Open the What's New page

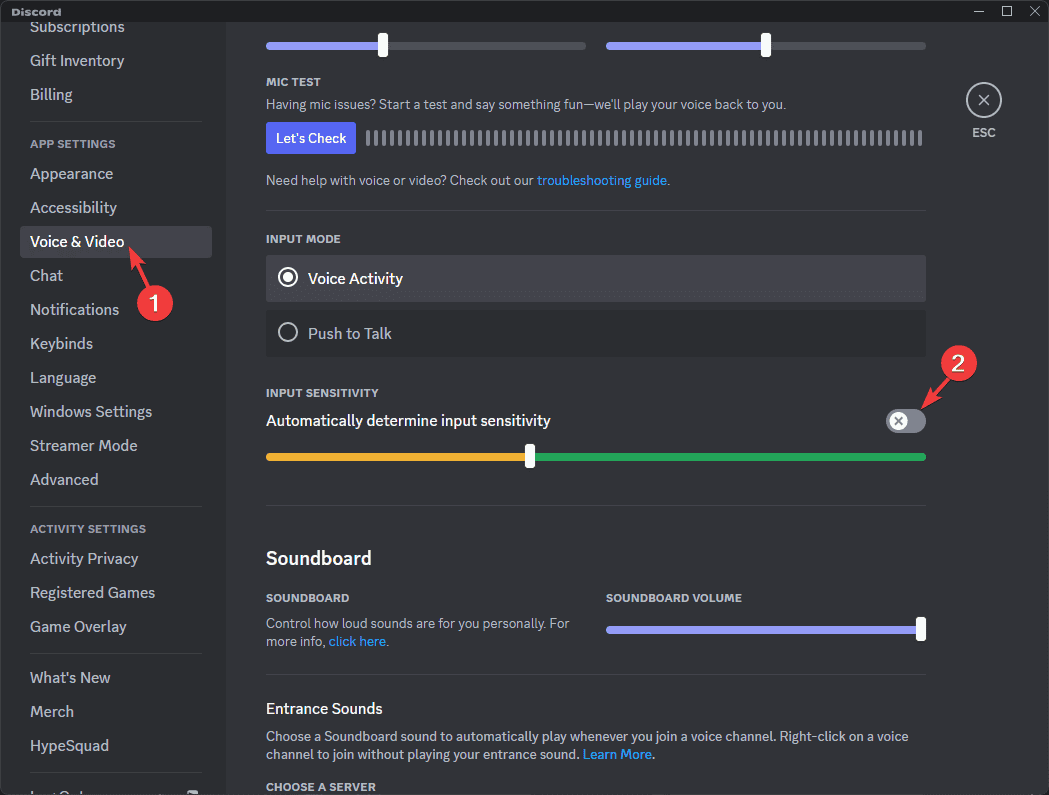[70, 677]
